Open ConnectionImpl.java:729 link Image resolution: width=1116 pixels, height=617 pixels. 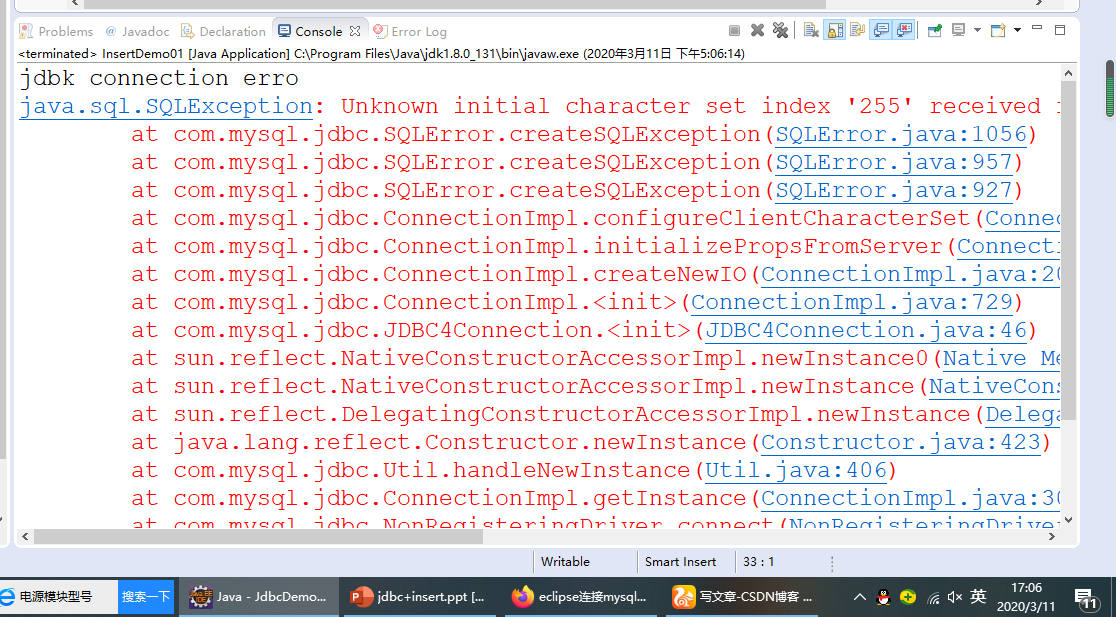852,302
